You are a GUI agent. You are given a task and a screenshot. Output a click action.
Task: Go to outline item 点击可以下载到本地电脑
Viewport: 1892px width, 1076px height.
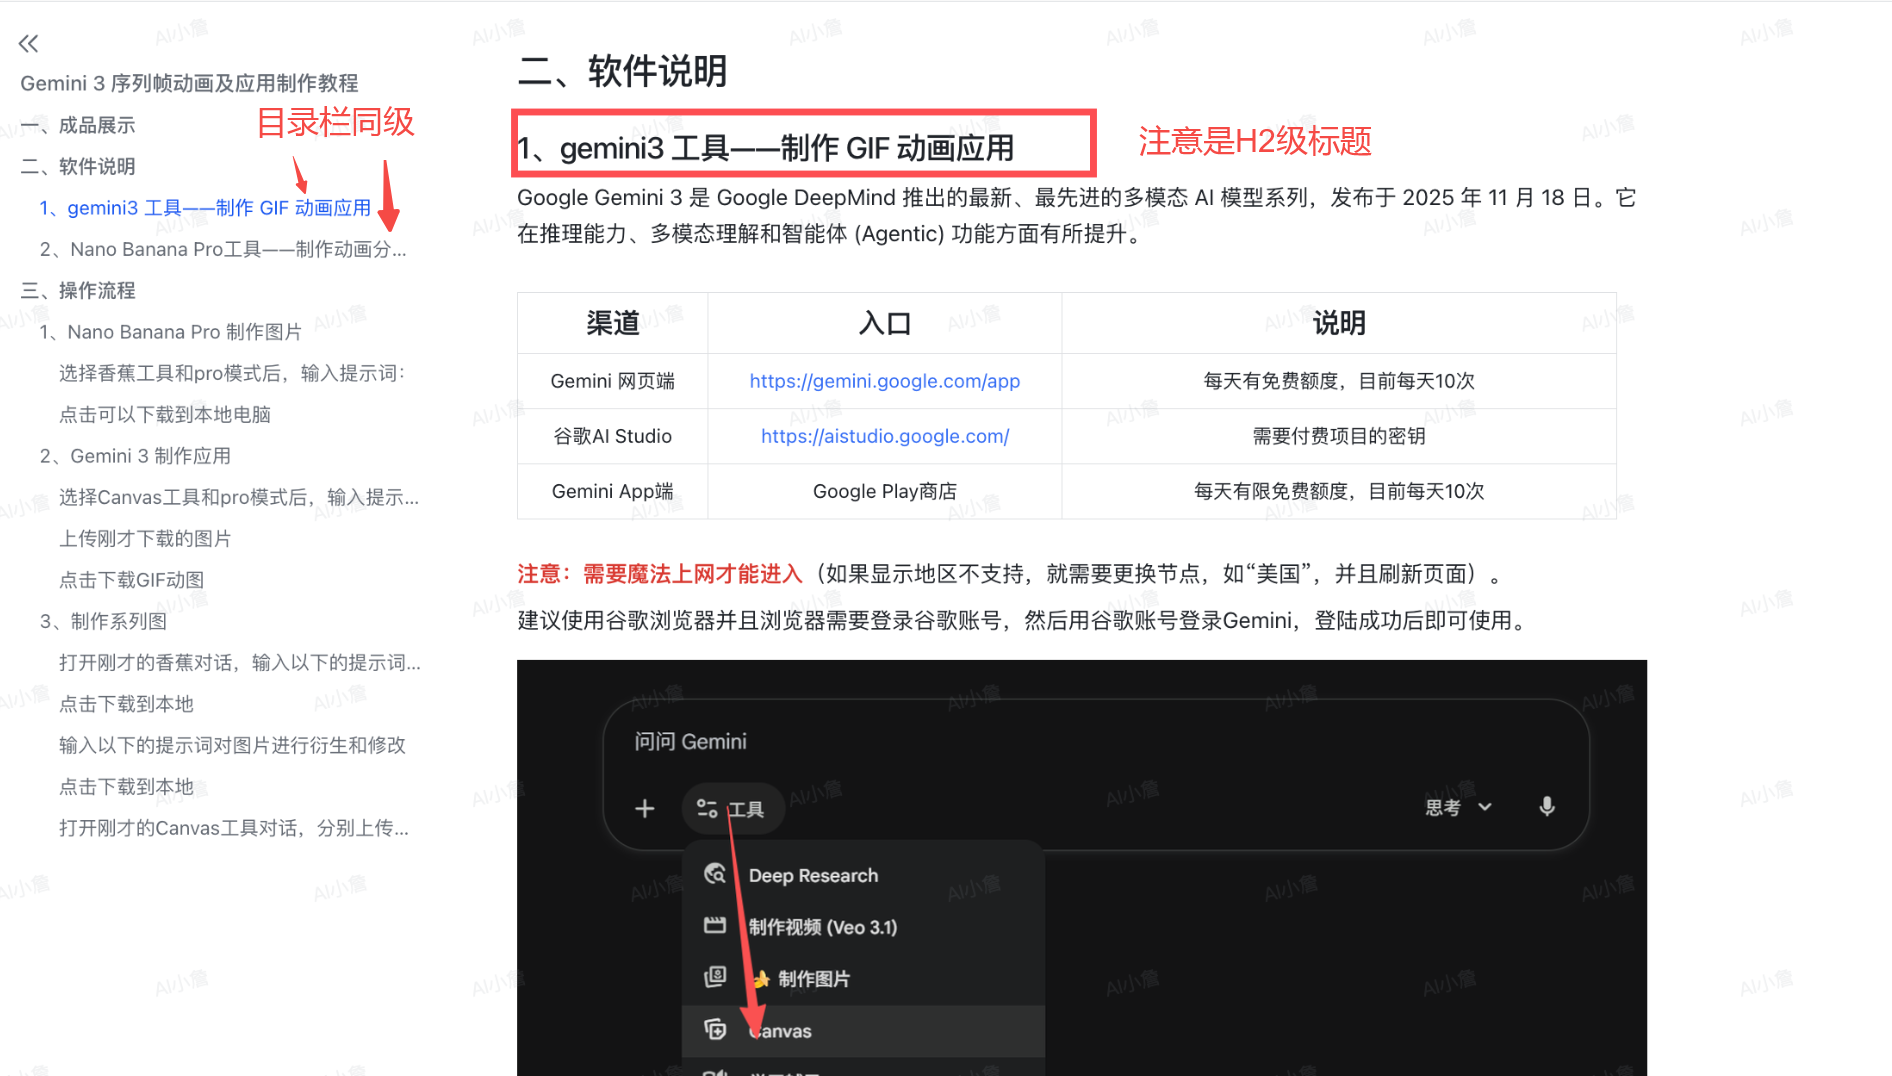click(x=165, y=414)
